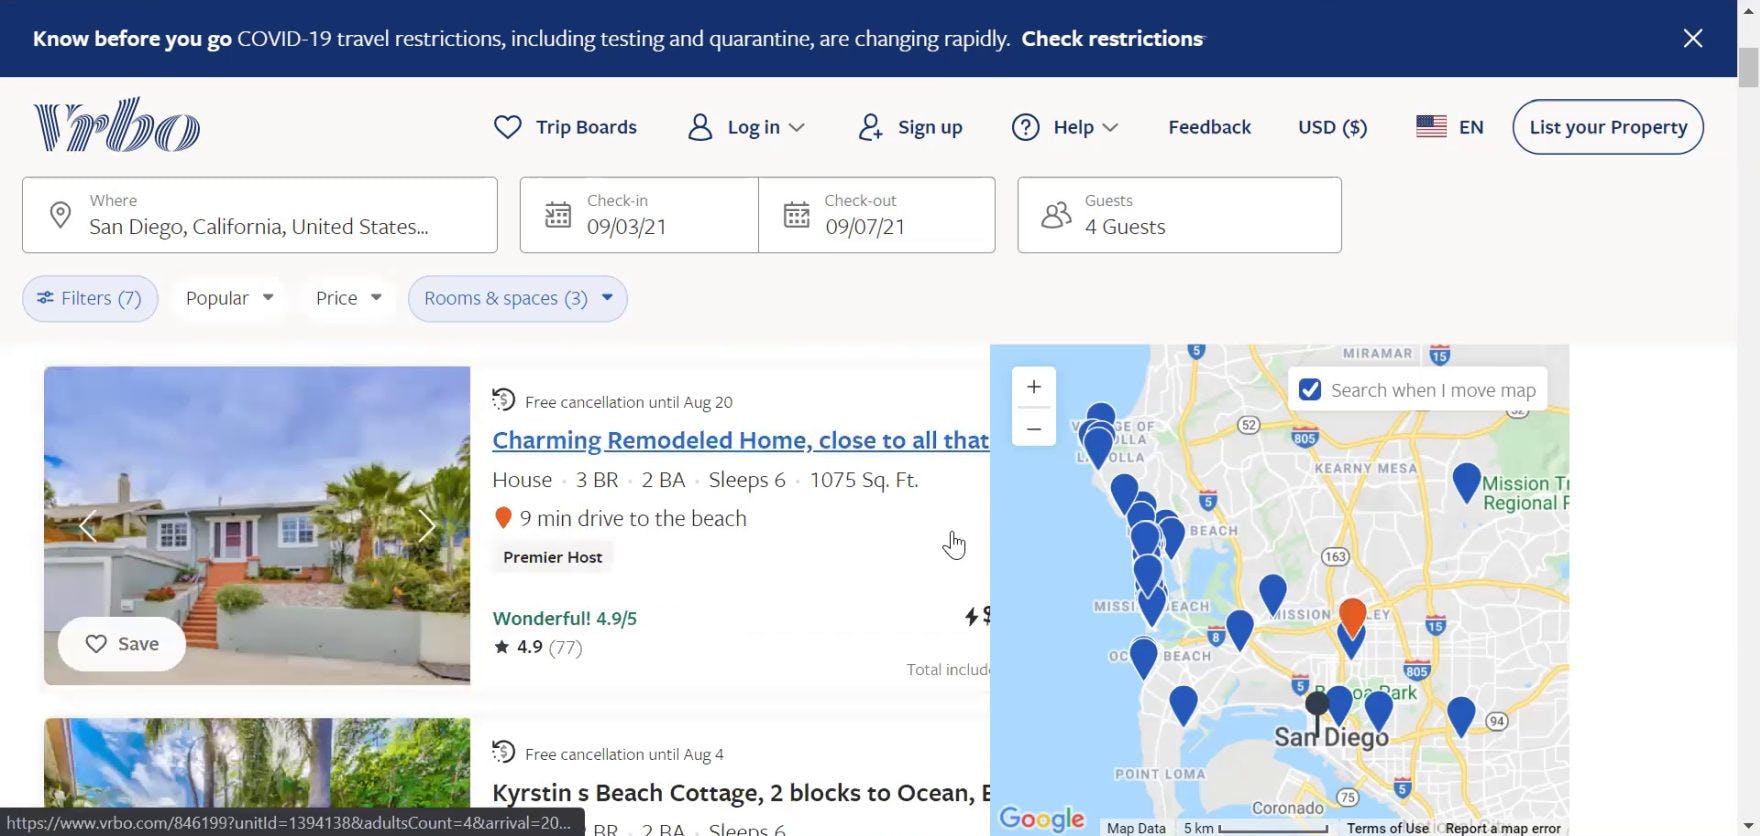Save the Charming Remodeled Home listing
Image resolution: width=1760 pixels, height=836 pixels.
(122, 644)
